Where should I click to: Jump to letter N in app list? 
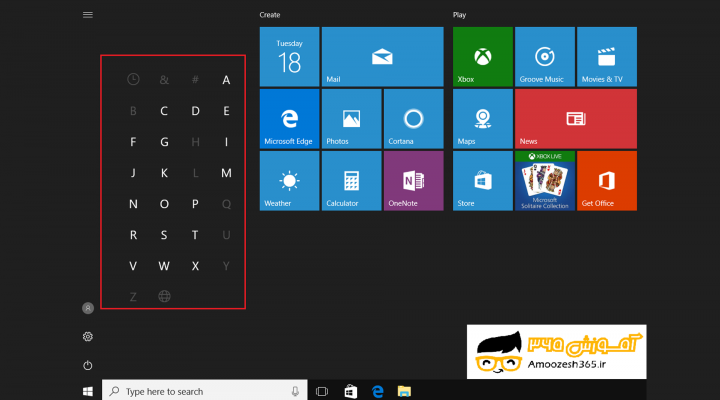(133, 204)
